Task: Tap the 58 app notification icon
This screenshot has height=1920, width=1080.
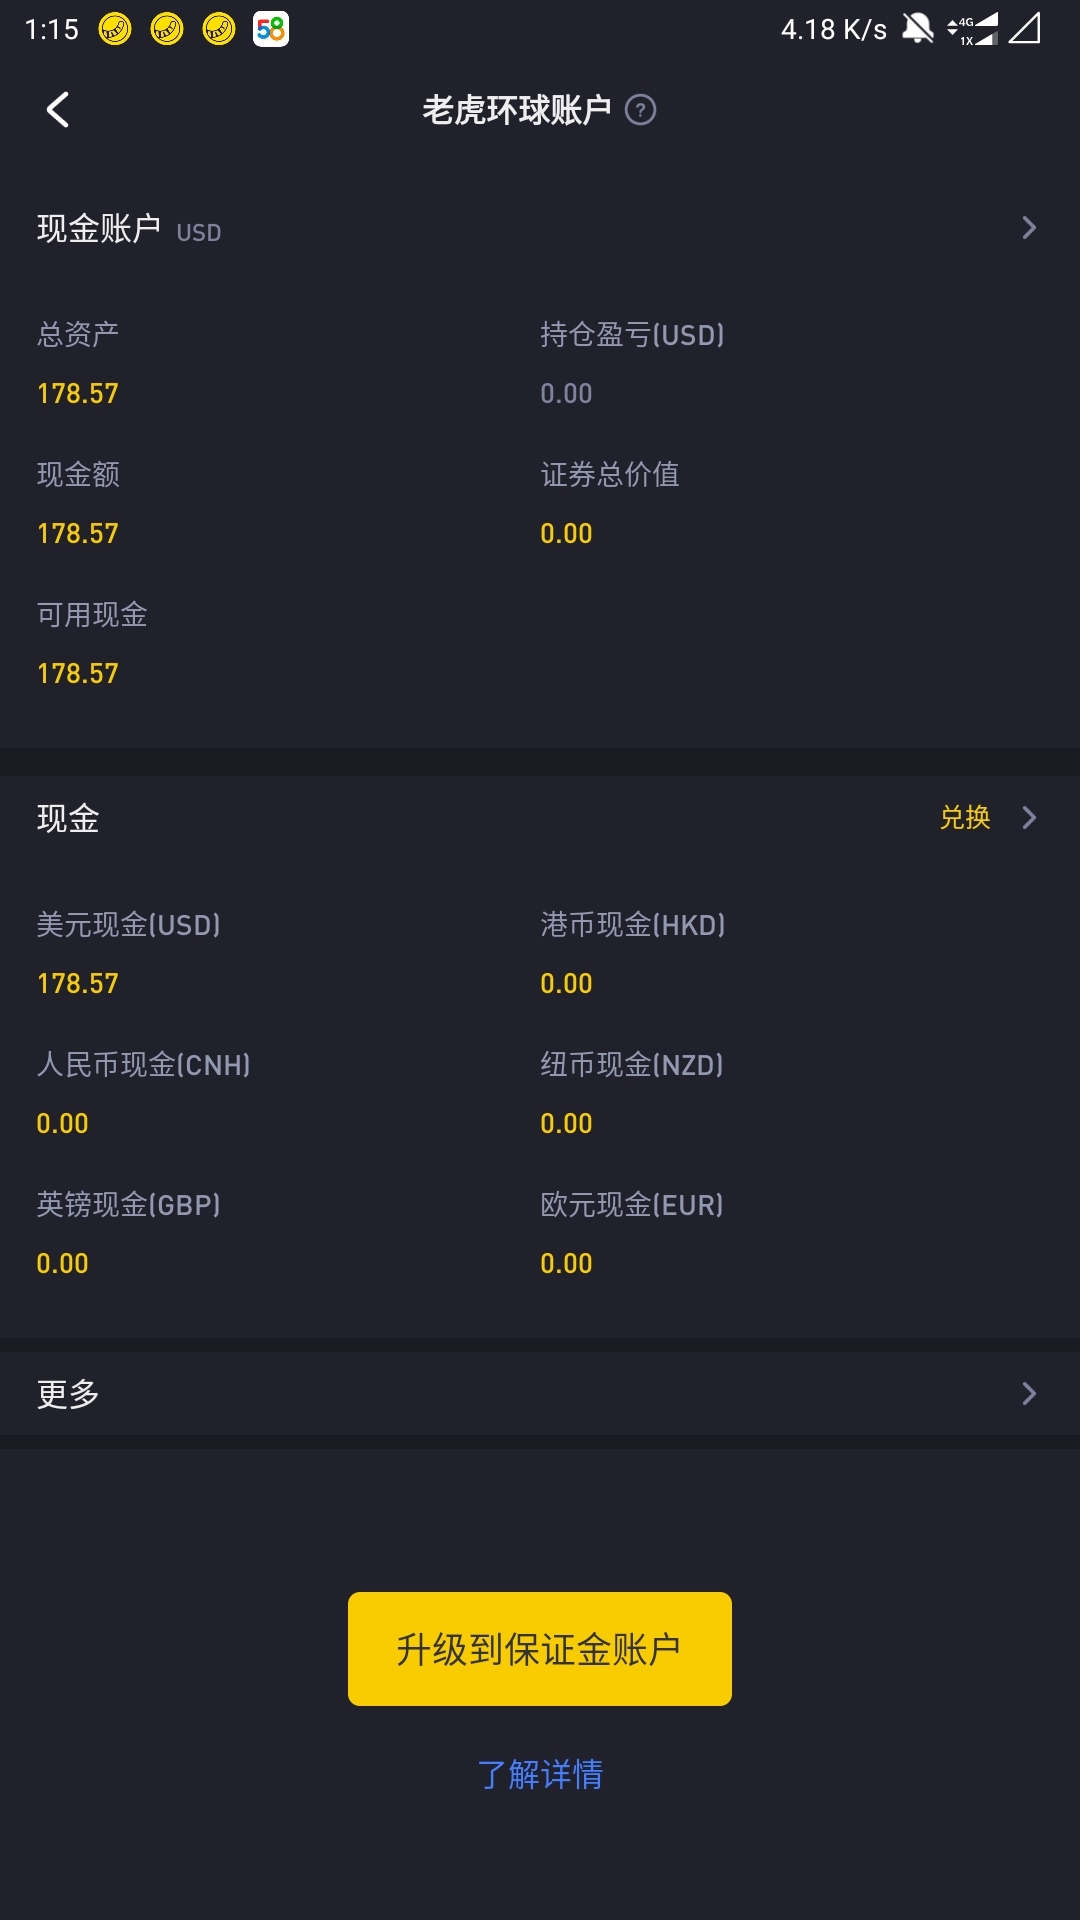Action: pos(271,29)
